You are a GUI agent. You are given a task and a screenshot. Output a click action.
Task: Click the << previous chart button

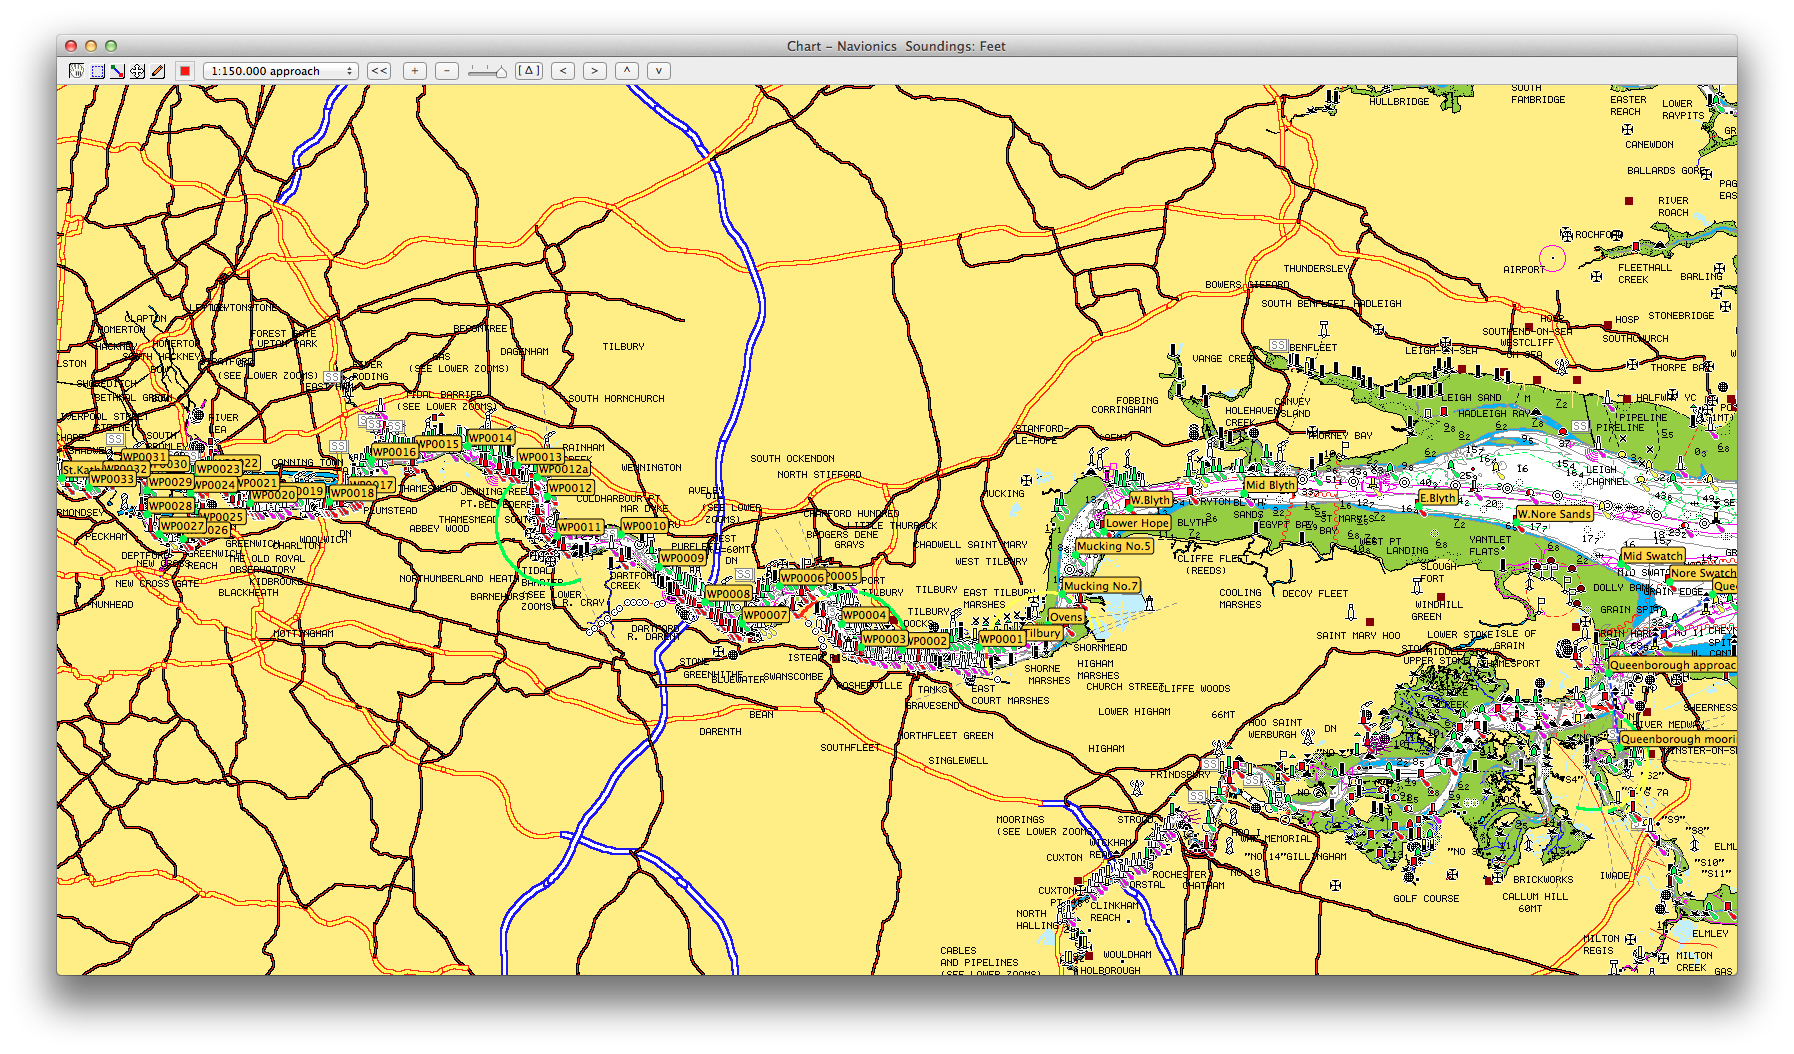(x=379, y=71)
